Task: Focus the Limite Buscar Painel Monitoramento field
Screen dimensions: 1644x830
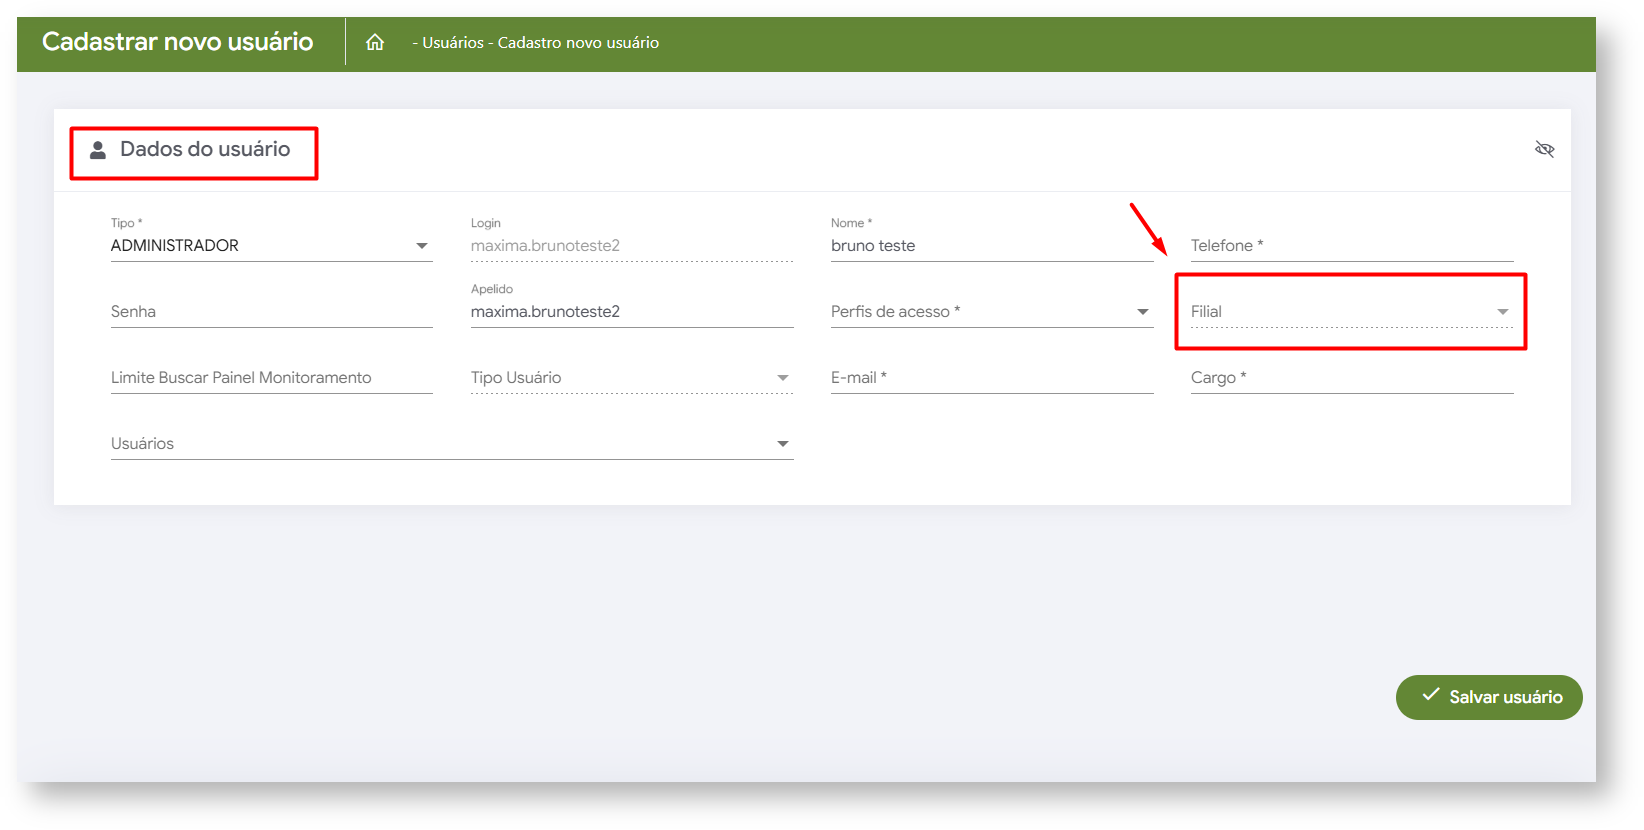Action: pos(270,378)
